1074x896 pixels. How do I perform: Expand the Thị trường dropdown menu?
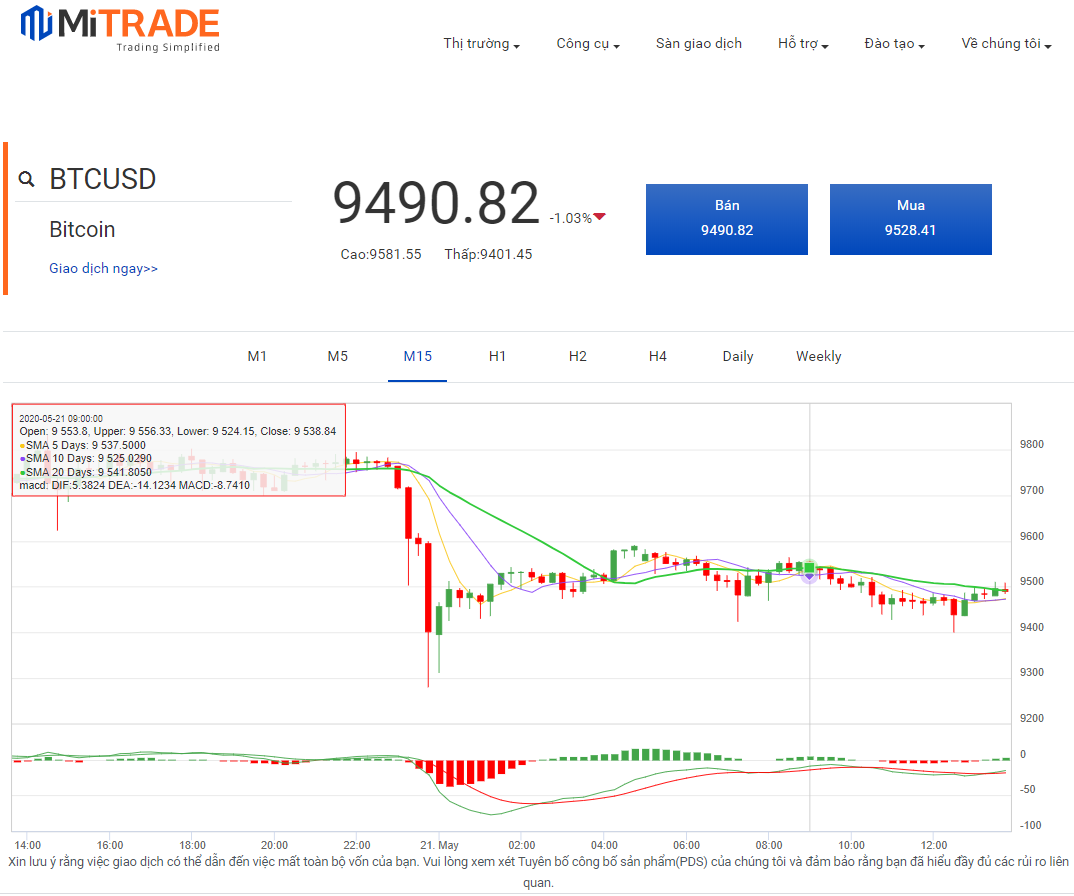pyautogui.click(x=481, y=44)
